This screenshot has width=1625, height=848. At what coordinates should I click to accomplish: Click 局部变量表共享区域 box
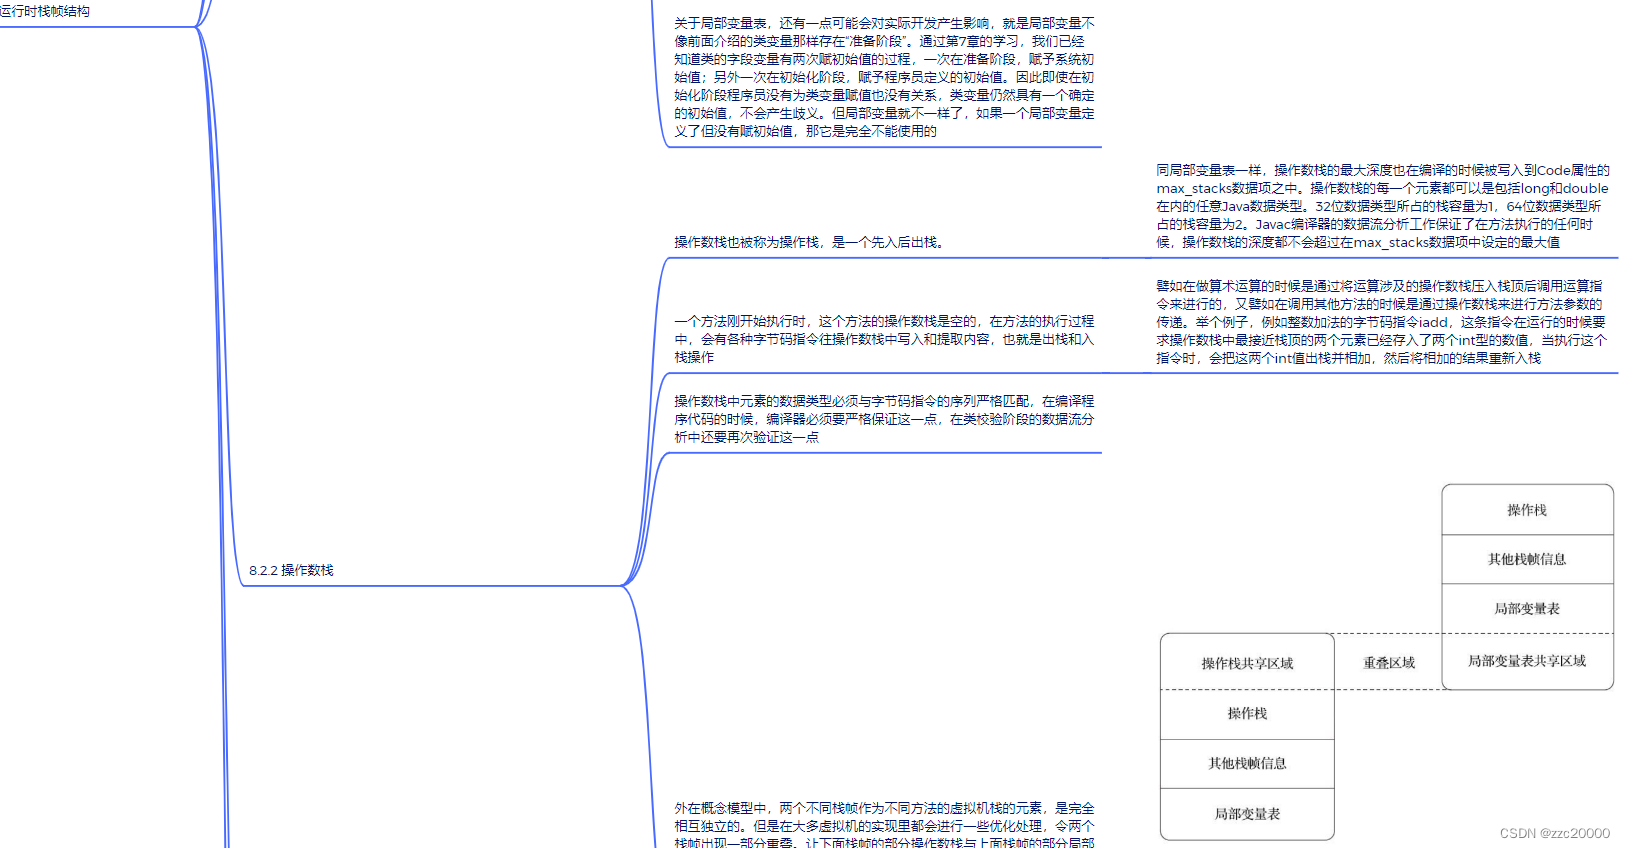coord(1527,661)
